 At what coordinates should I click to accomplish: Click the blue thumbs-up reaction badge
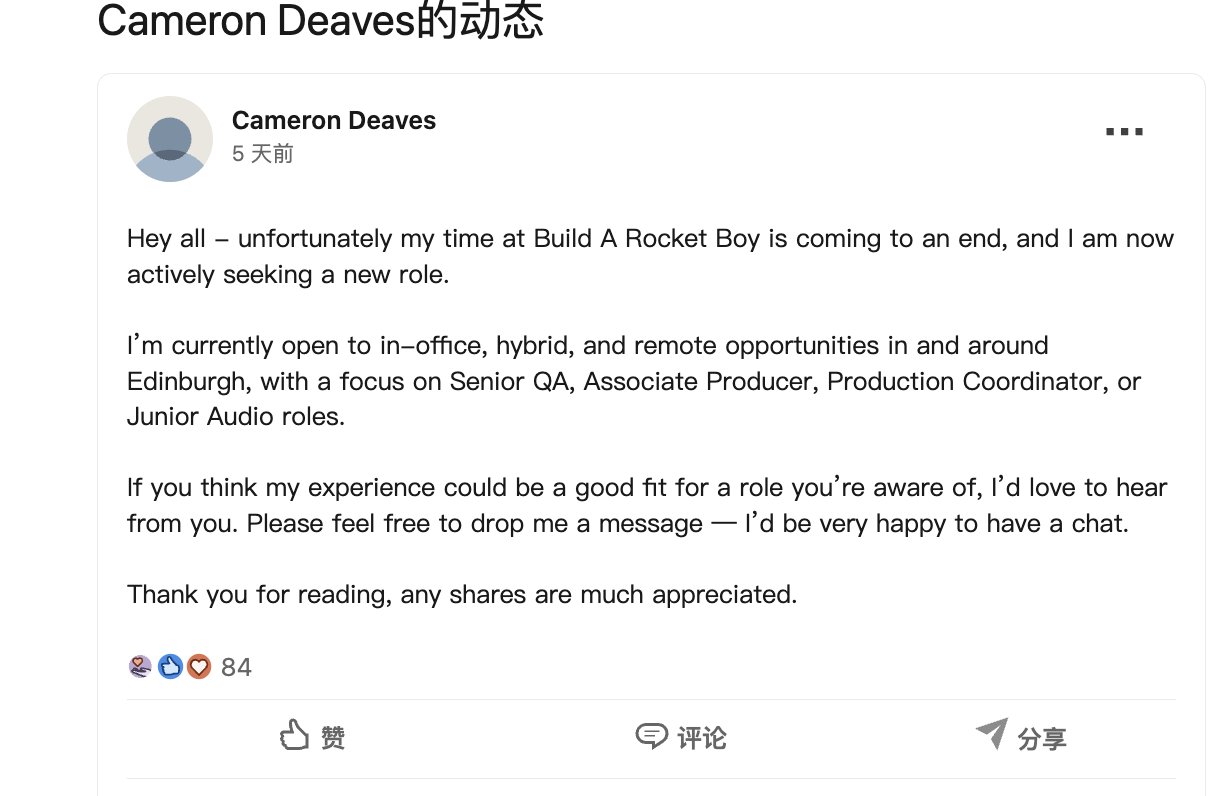170,666
